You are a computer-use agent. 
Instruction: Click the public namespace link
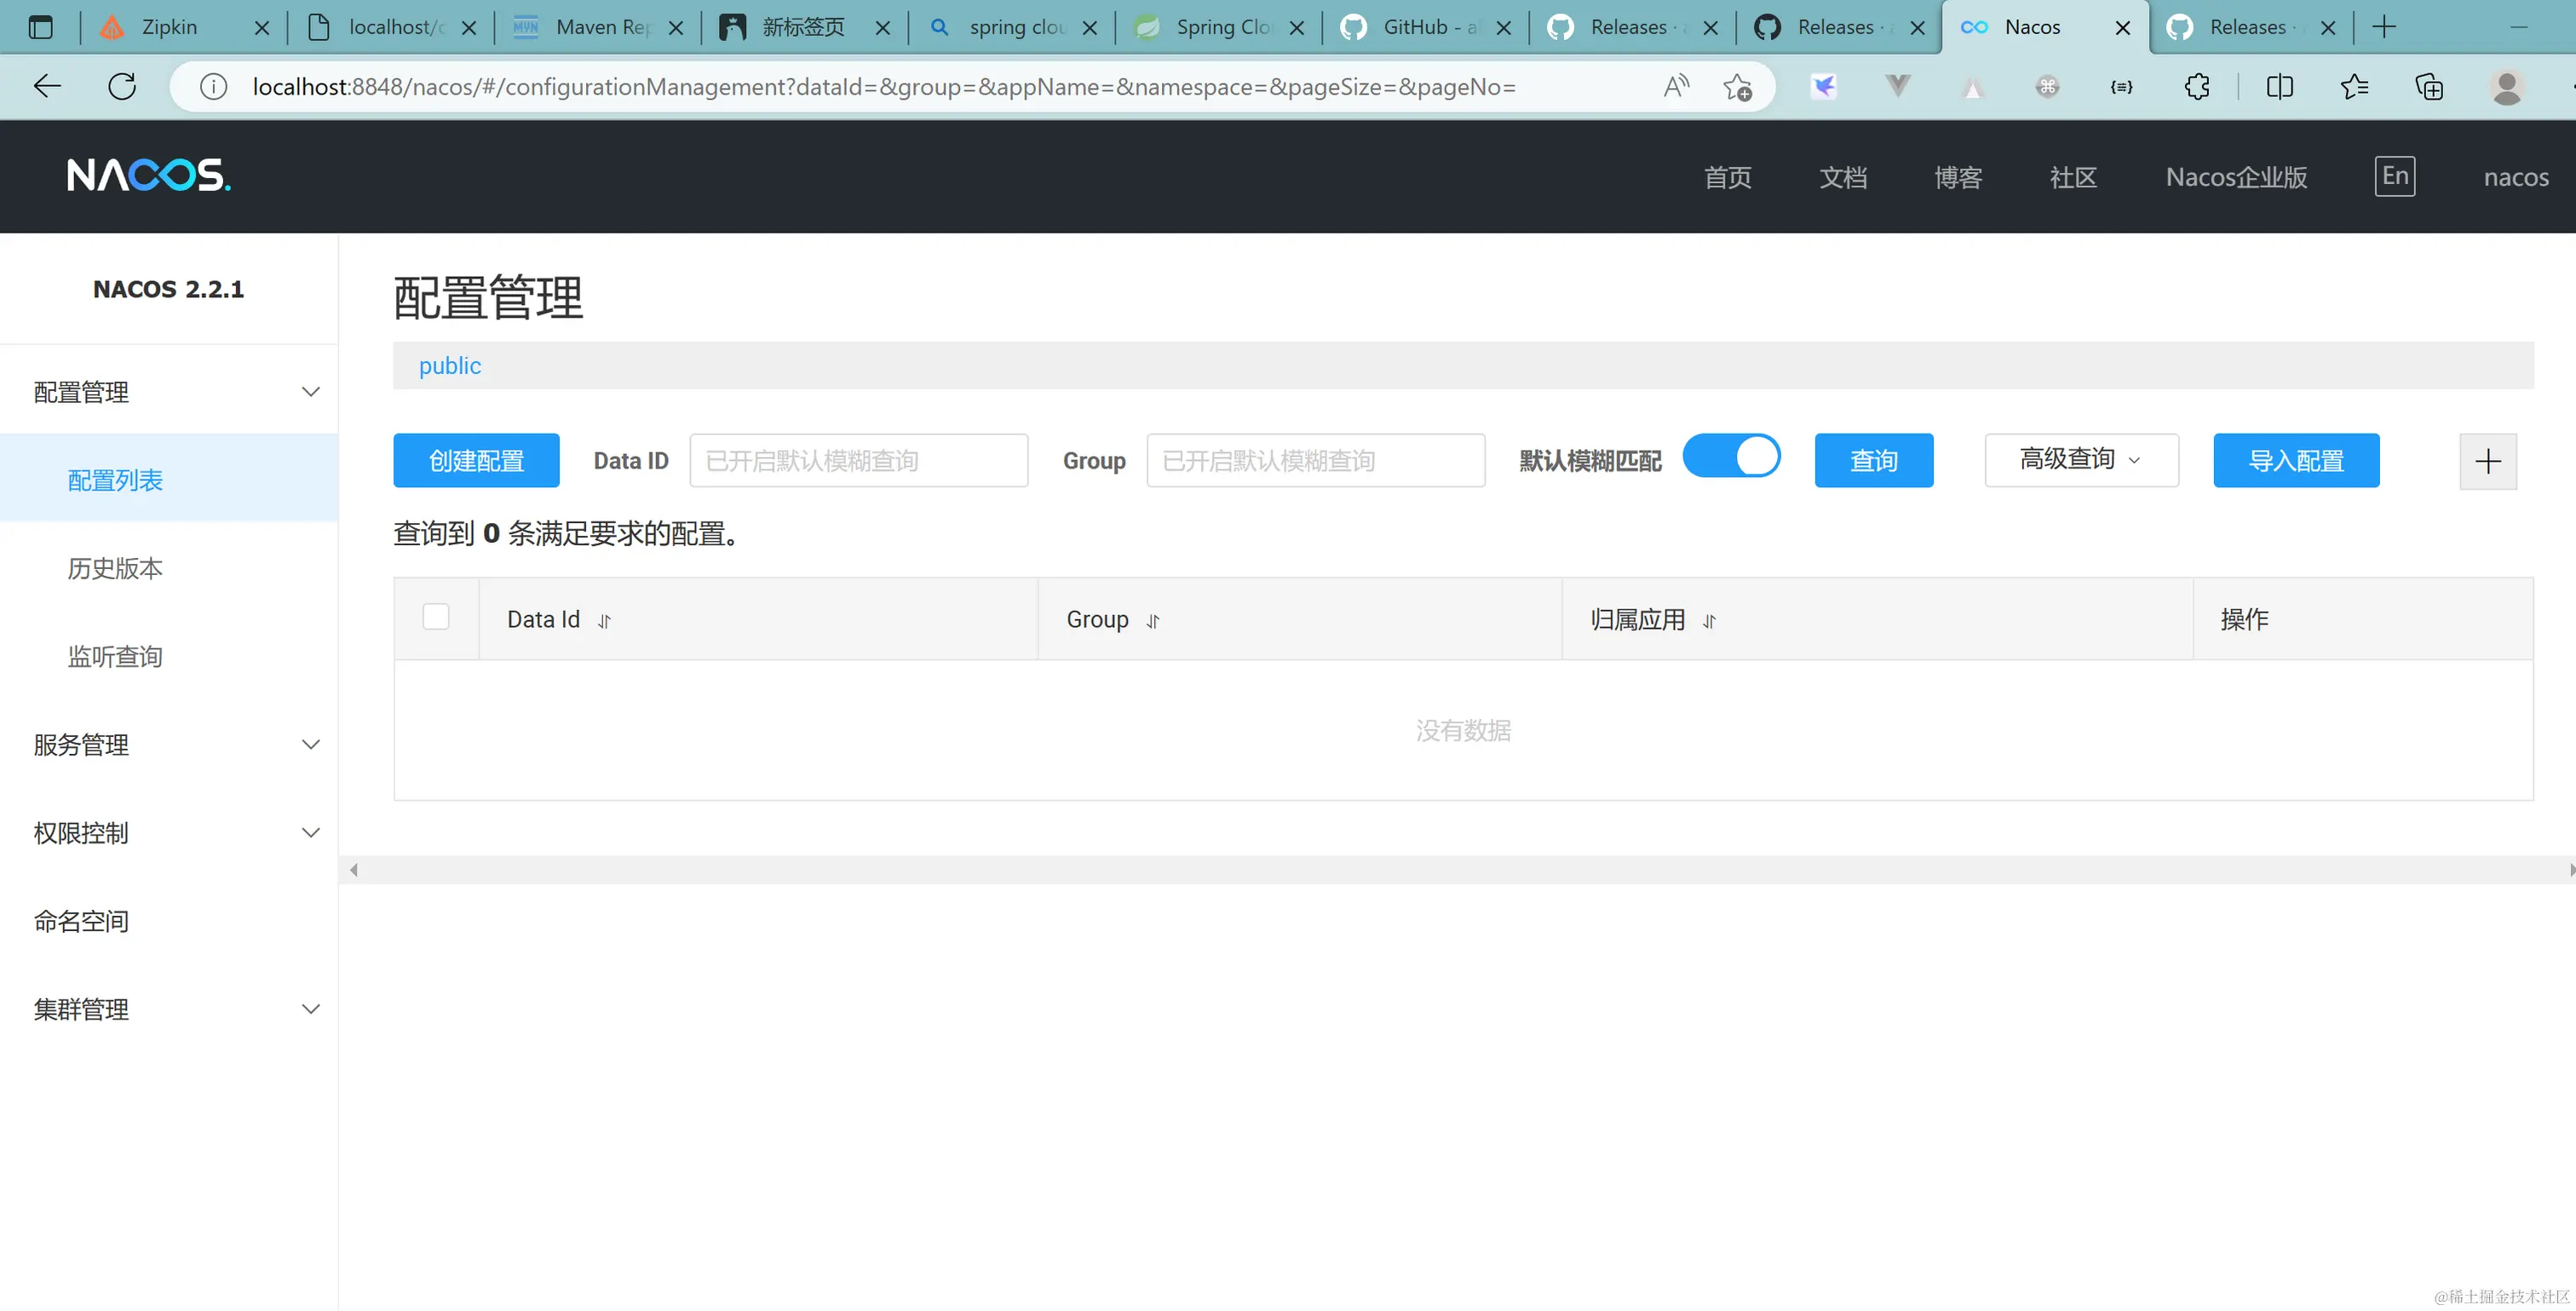coord(450,366)
